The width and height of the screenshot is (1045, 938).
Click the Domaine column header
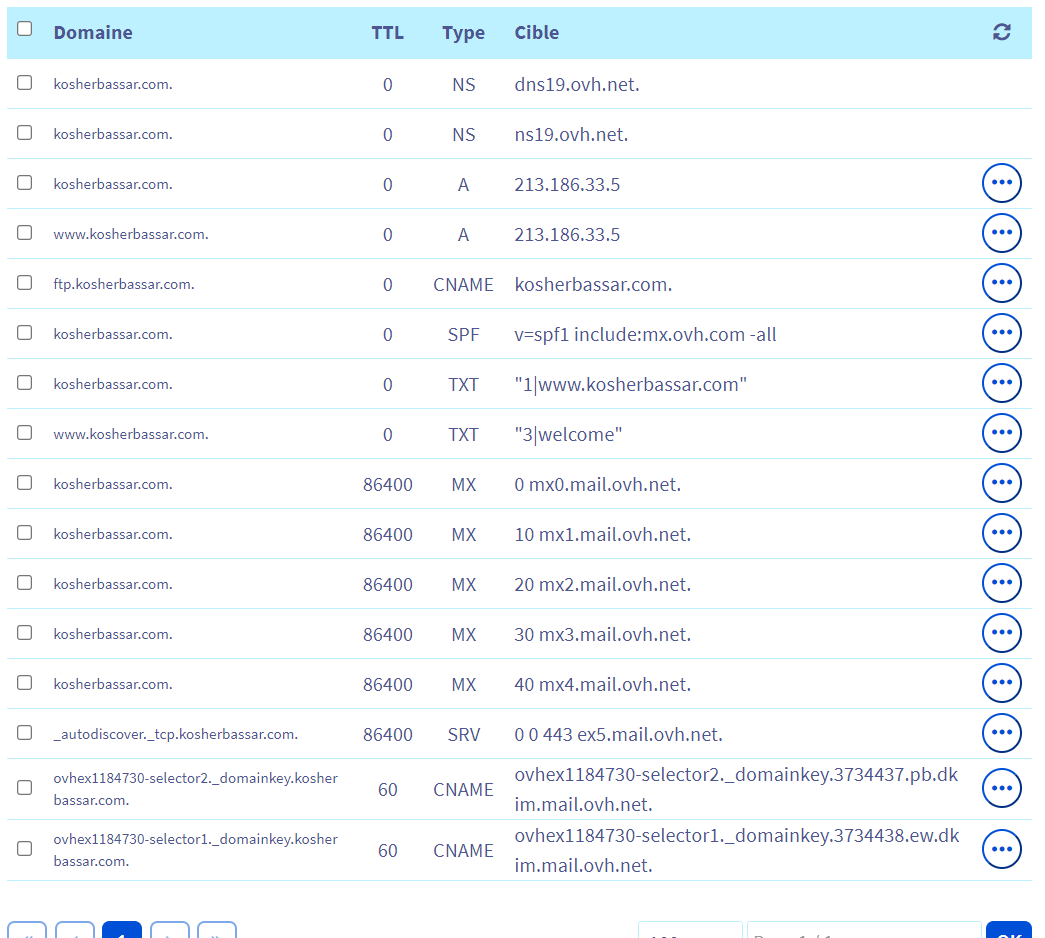93,33
